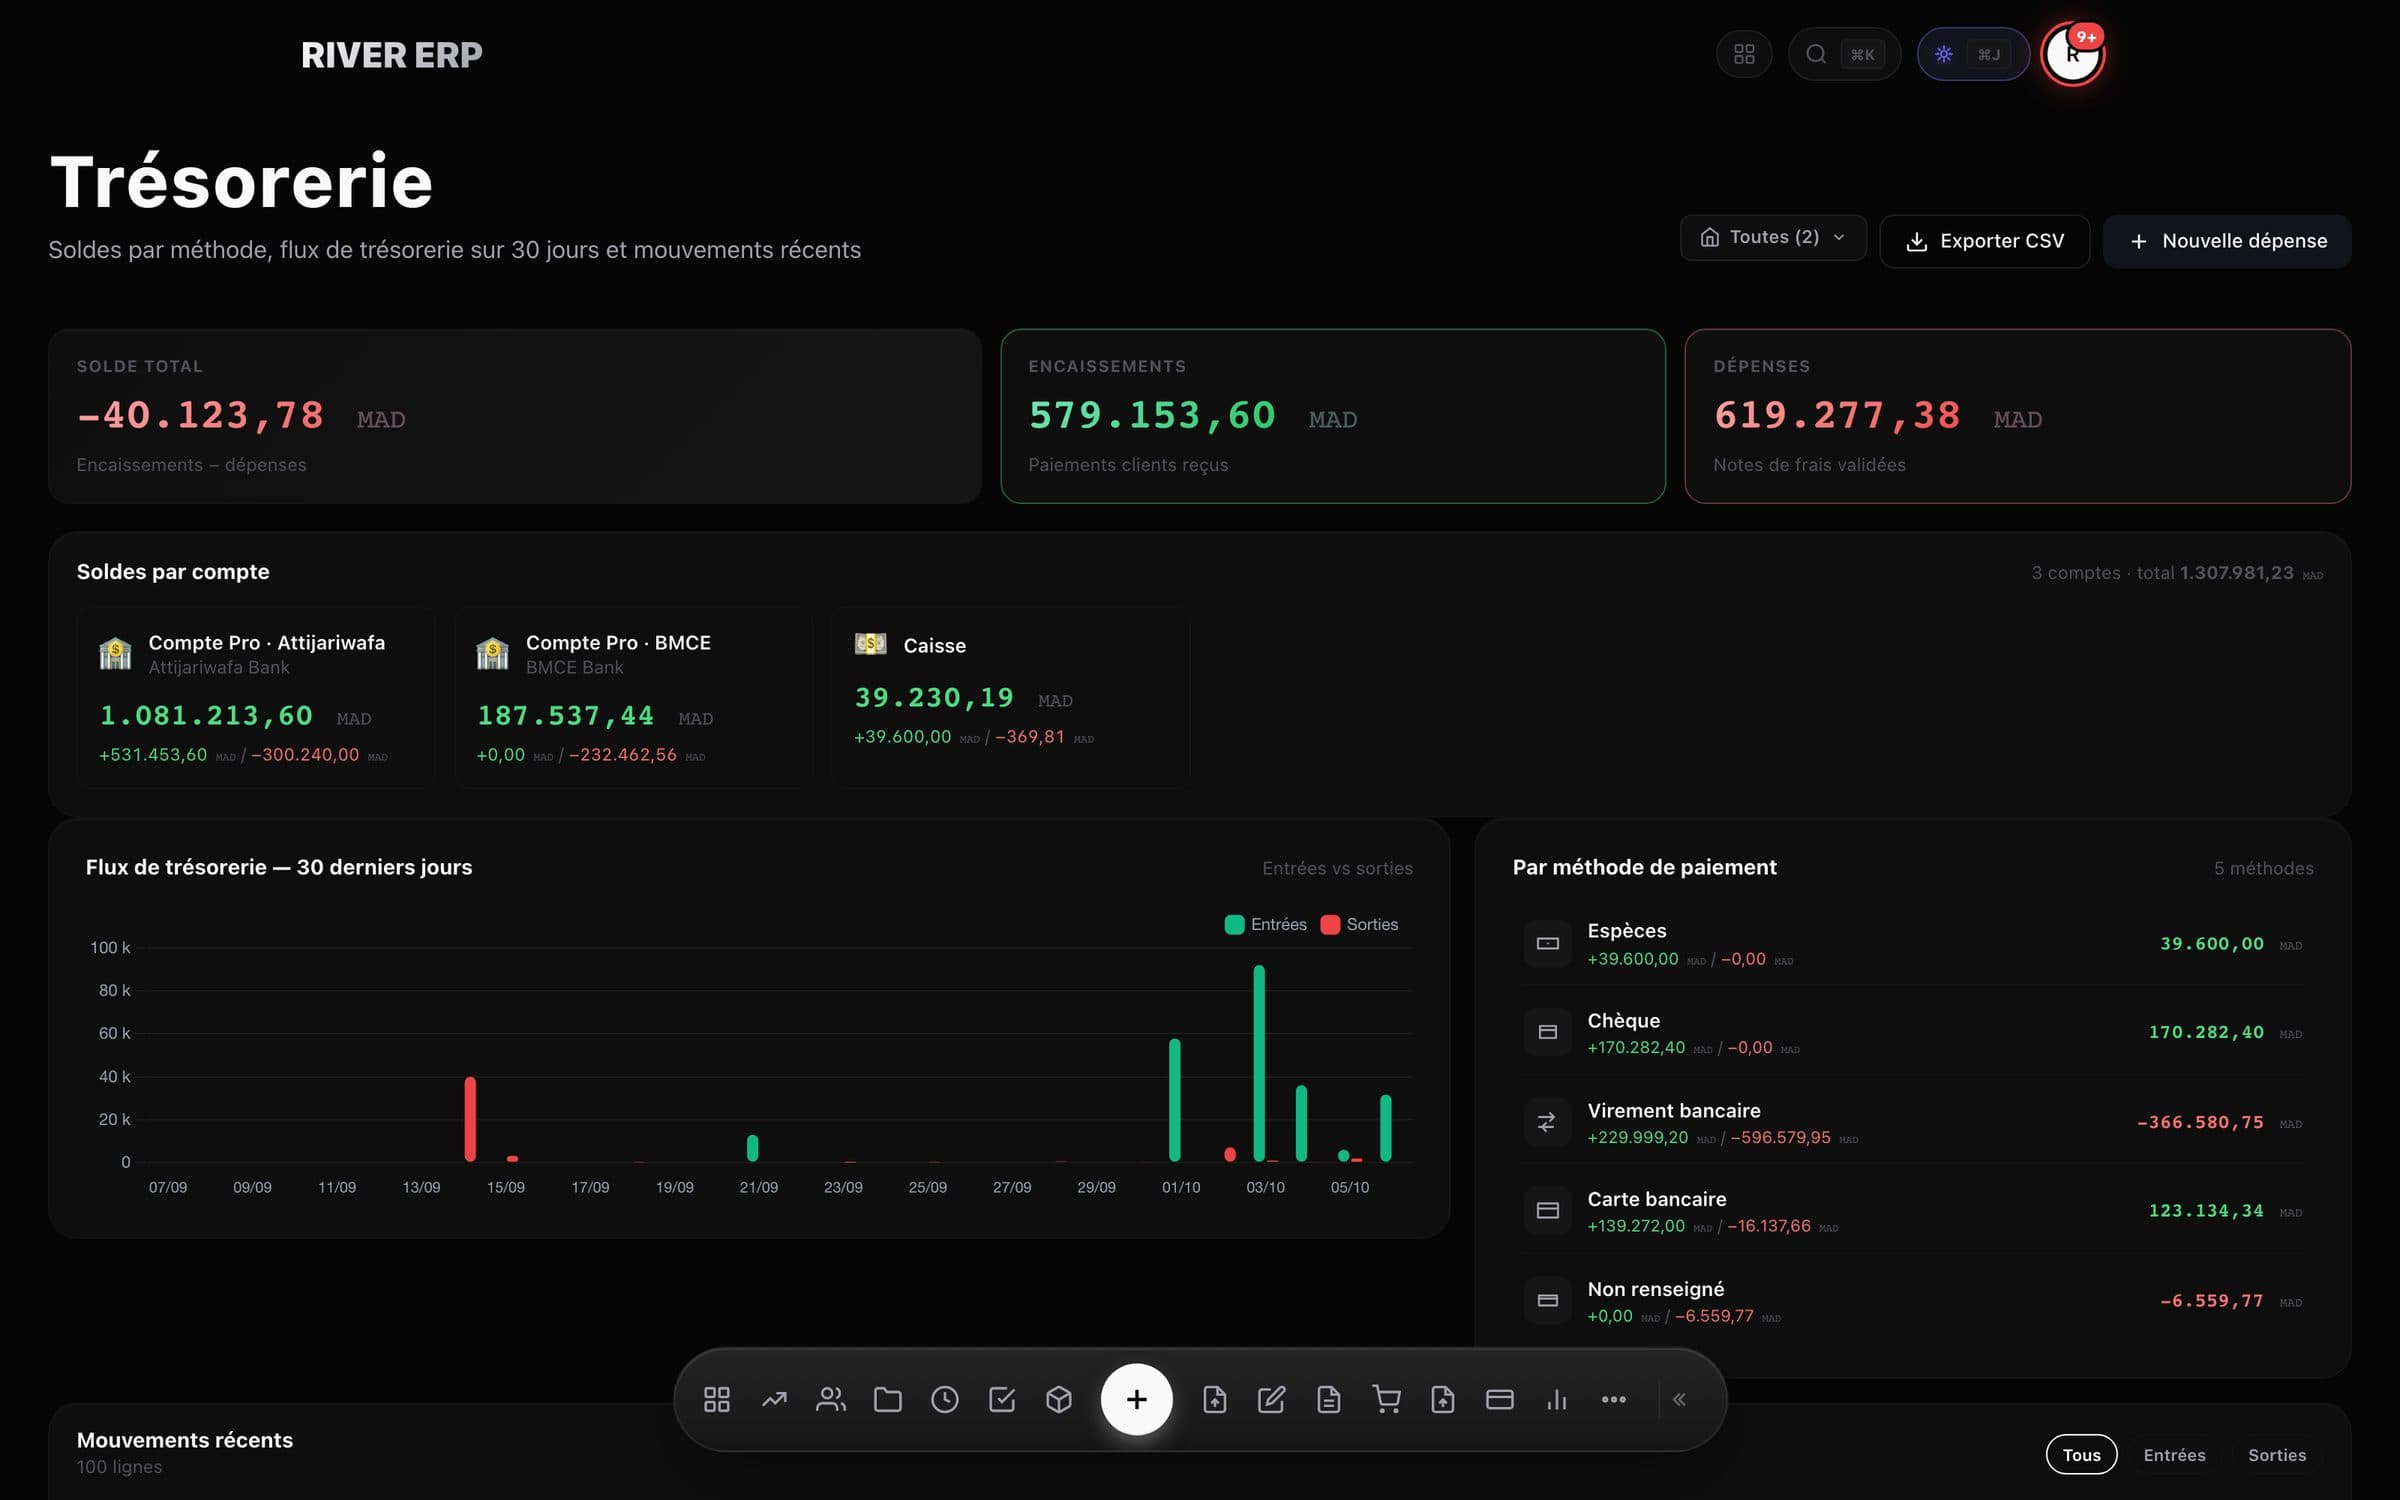The image size is (2400, 1500).
Task: Click the Solde total card showing −40.123,78
Action: tap(515, 416)
